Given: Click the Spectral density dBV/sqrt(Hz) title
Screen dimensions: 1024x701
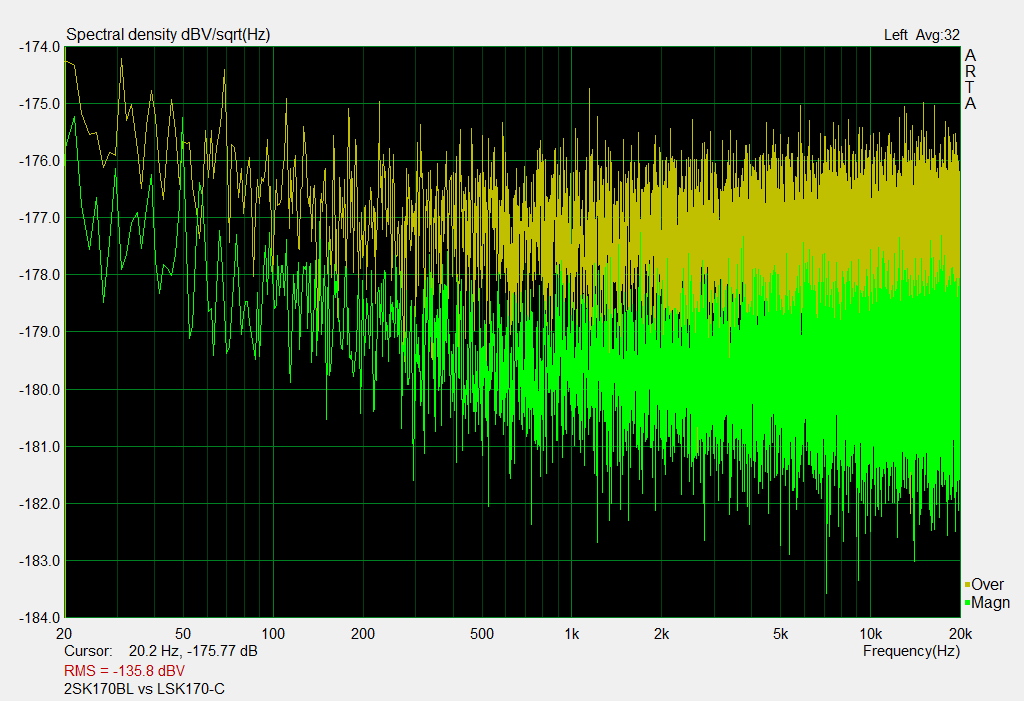Looking at the screenshot, I should click(168, 35).
